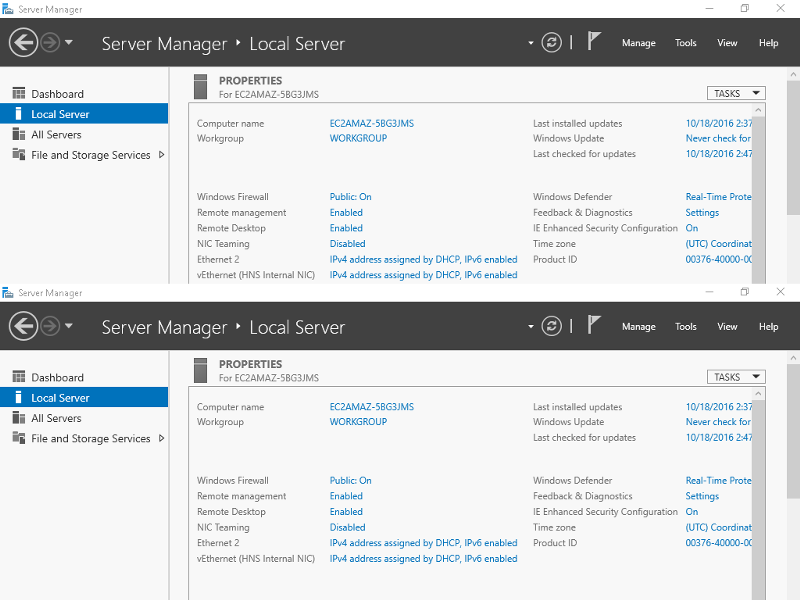Open Tools menu in top window
Image resolution: width=800 pixels, height=600 pixels.
tap(685, 43)
